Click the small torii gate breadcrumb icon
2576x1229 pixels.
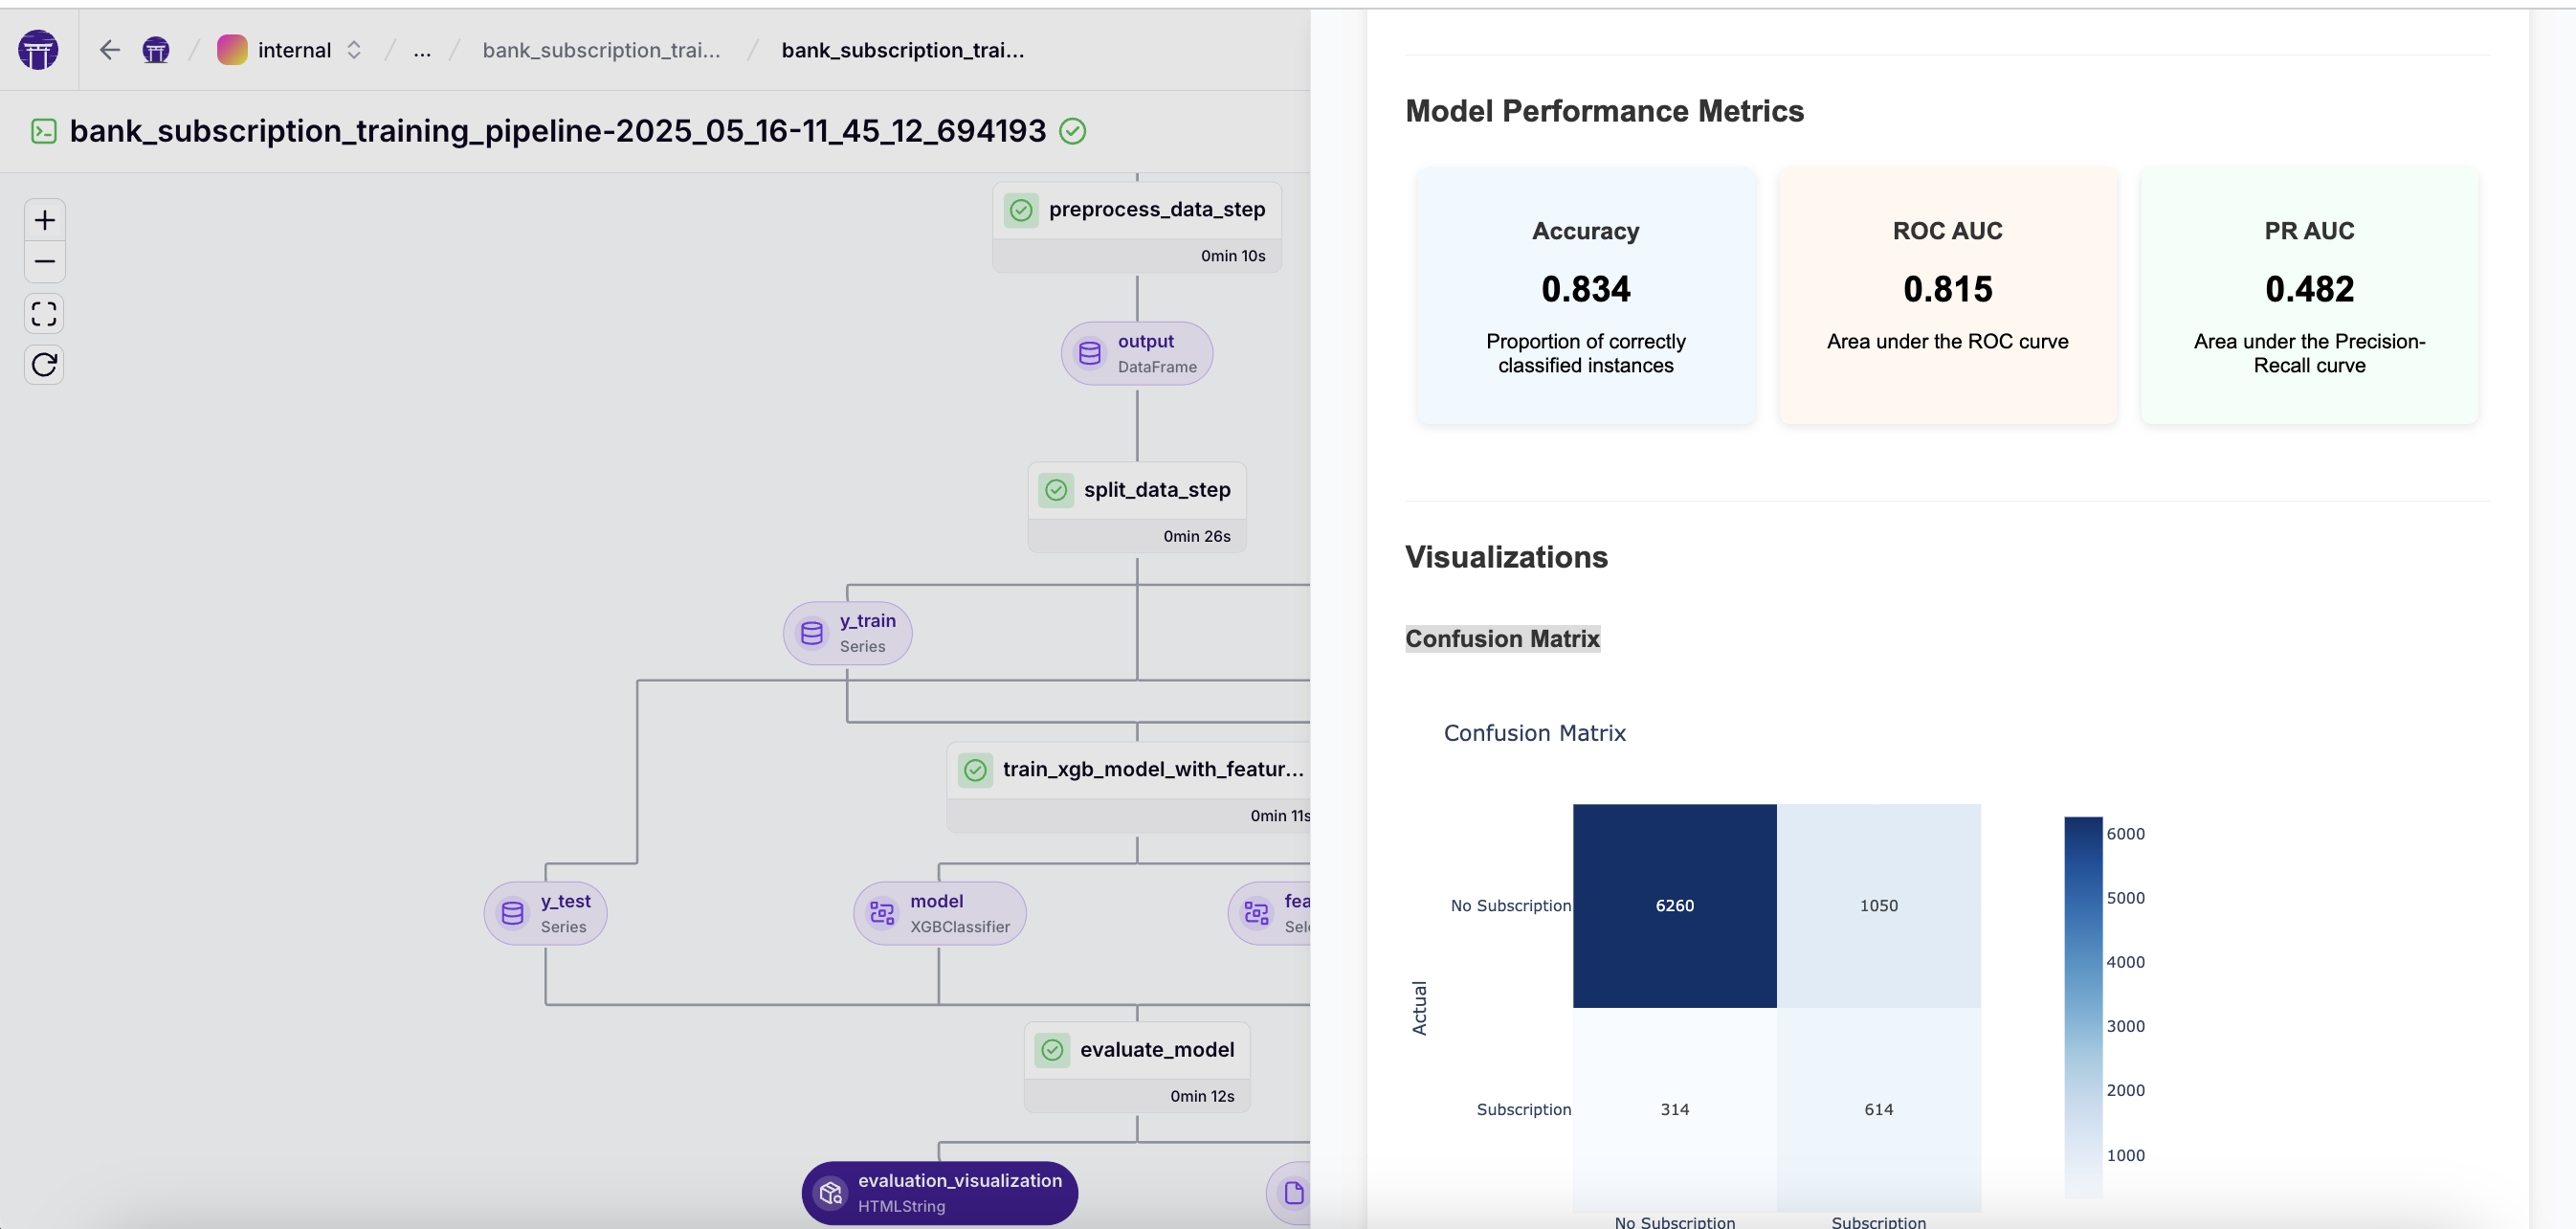pyautogui.click(x=156, y=50)
